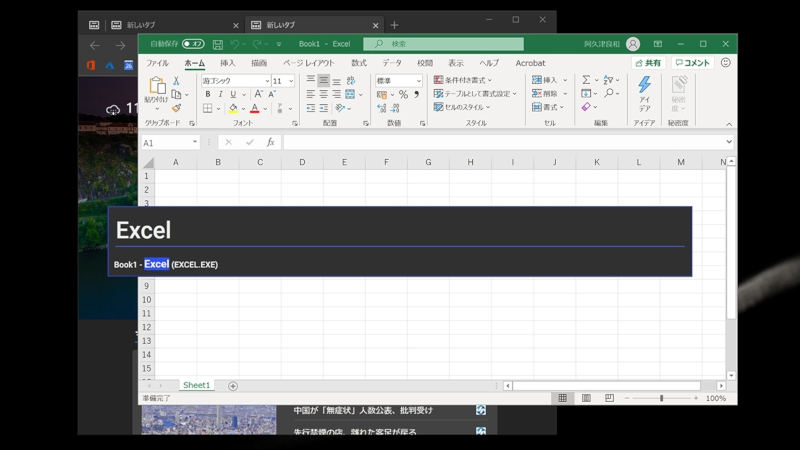The width and height of the screenshot is (800, 450).
Task: Toggle Wrap Text in alignment group
Action: click(351, 81)
